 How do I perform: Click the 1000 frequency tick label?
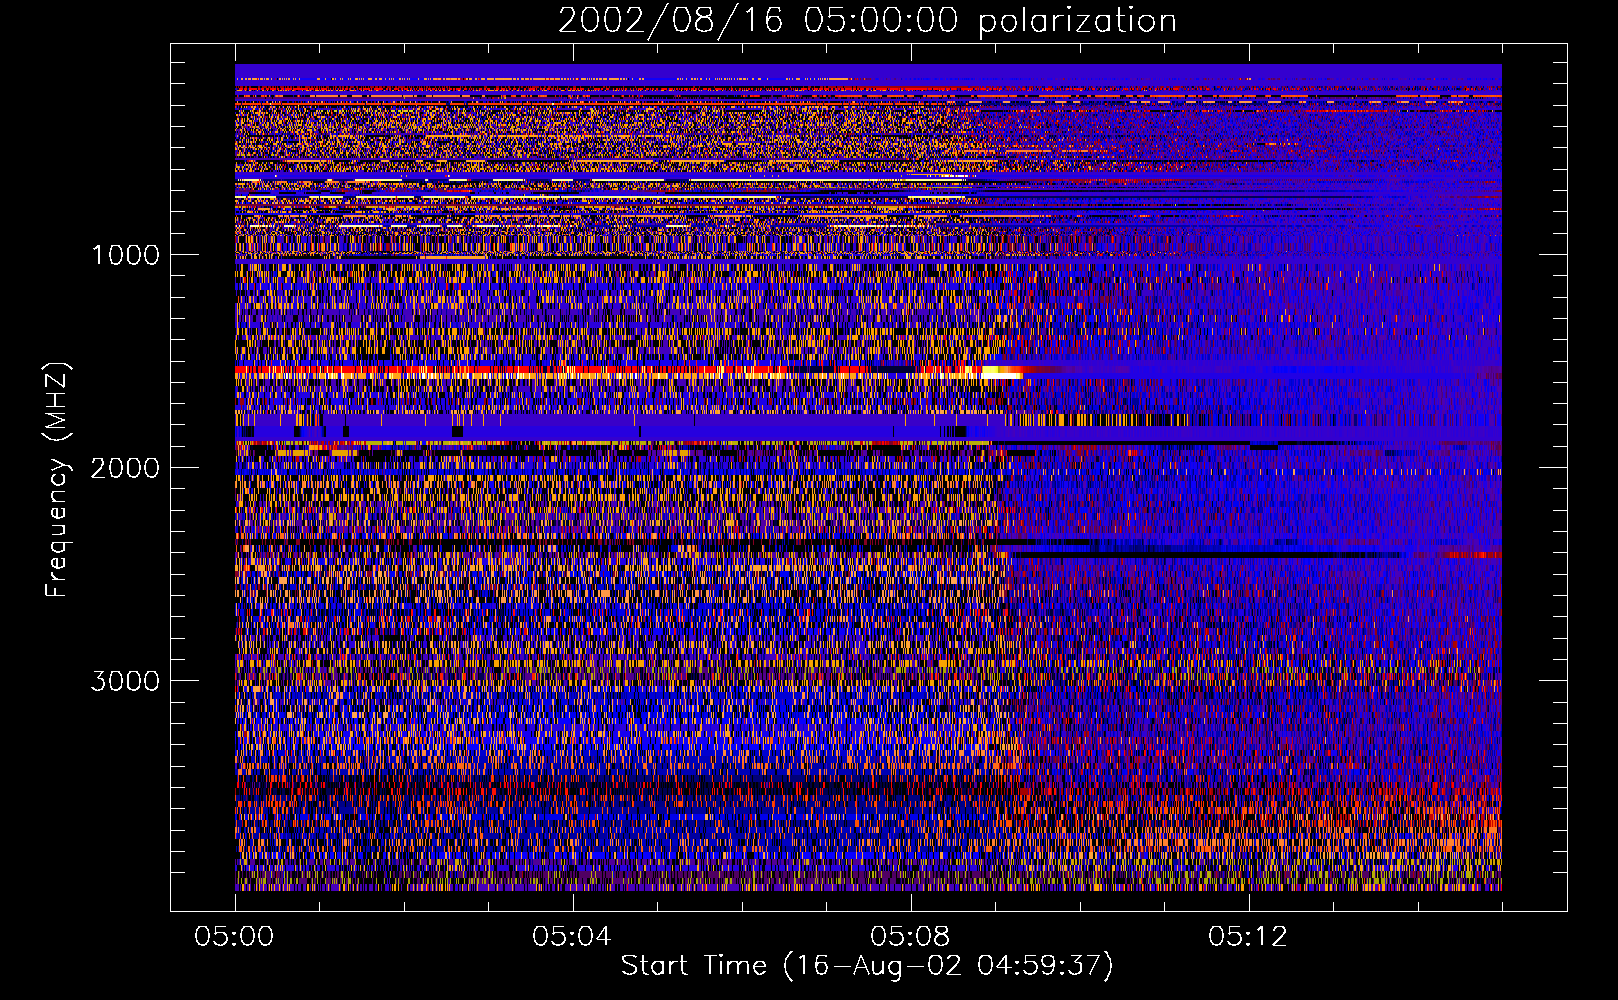pos(125,255)
